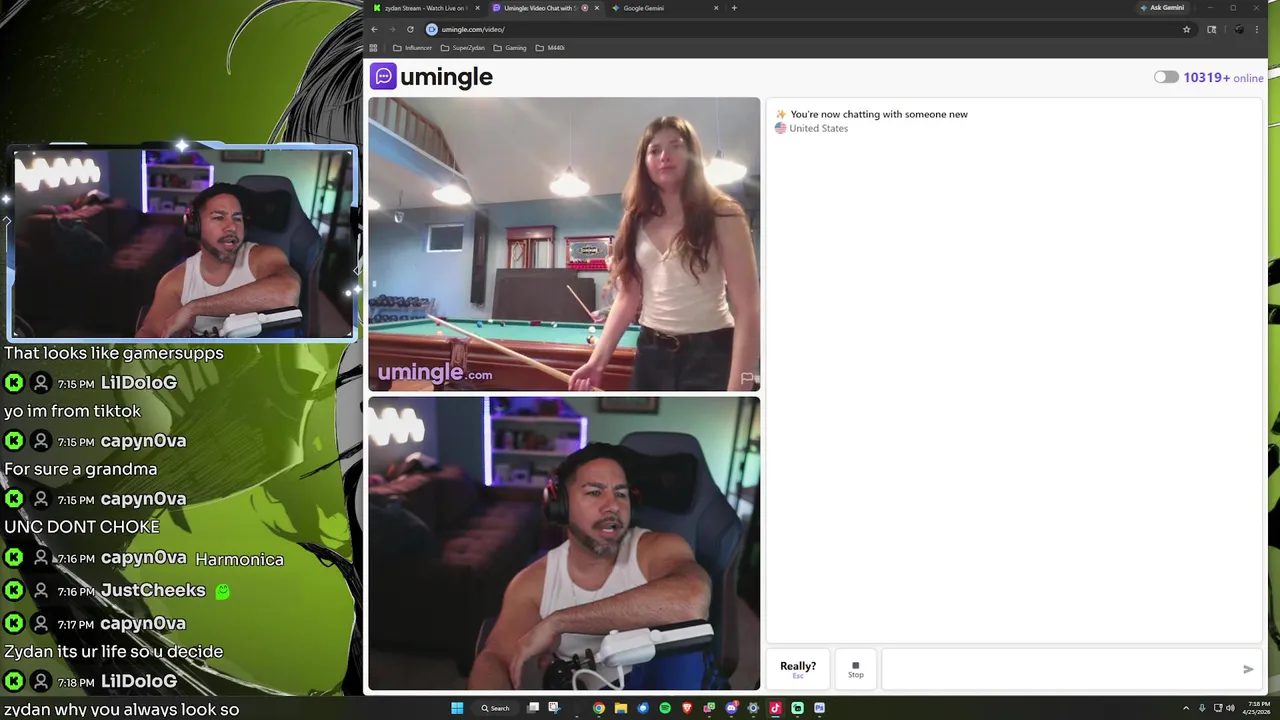Click the umingle logo
The image size is (1280, 720).
point(432,77)
